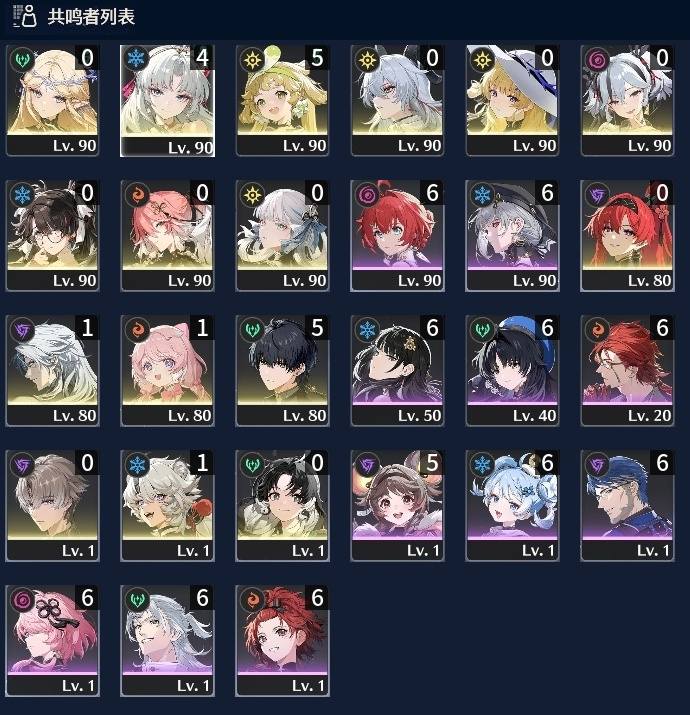Select the highlighted silver-haired Glacio resonator showing 4
This screenshot has width=690, height=715.
point(167,100)
